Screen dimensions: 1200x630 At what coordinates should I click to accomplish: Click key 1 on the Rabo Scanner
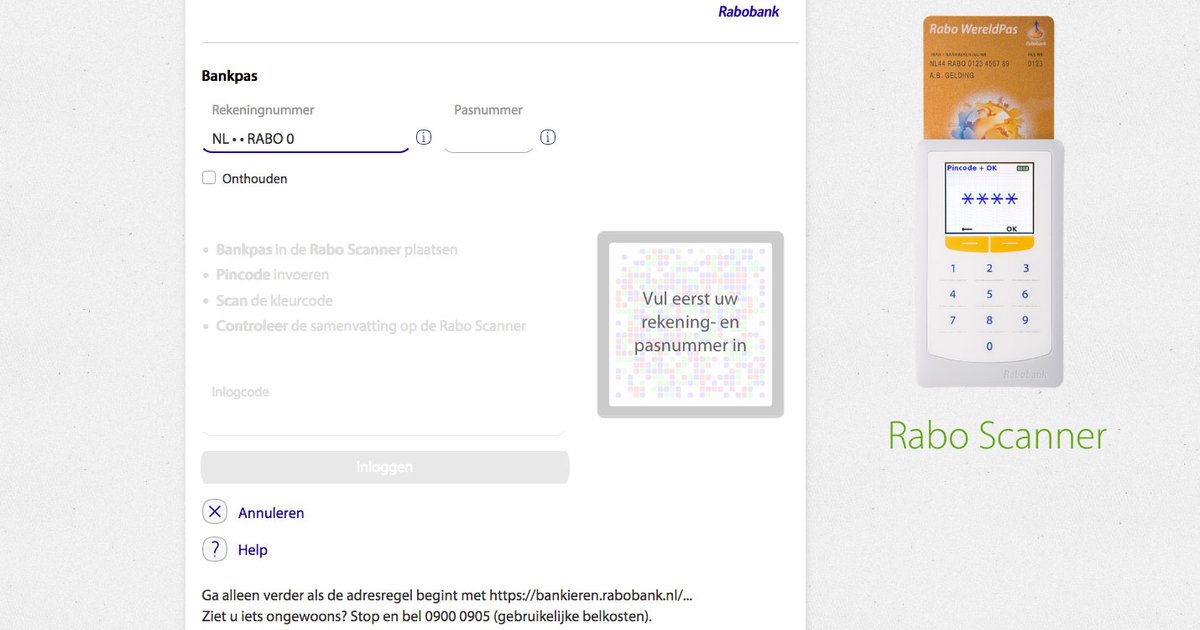click(x=953, y=268)
